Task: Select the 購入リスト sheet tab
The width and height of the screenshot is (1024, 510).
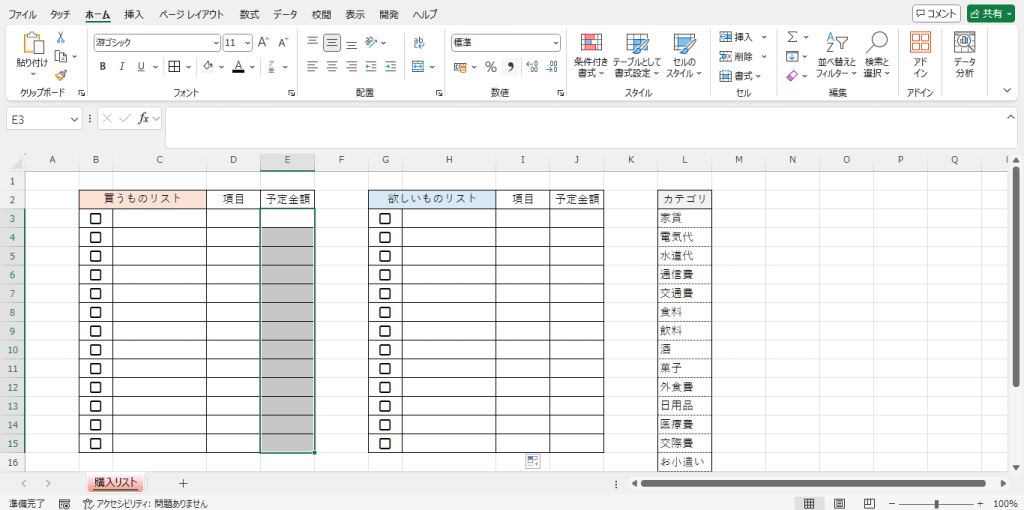Action: (116, 483)
